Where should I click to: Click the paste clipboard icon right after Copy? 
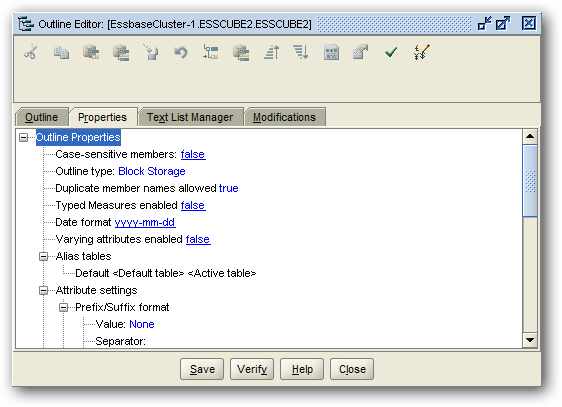pyautogui.click(x=91, y=52)
